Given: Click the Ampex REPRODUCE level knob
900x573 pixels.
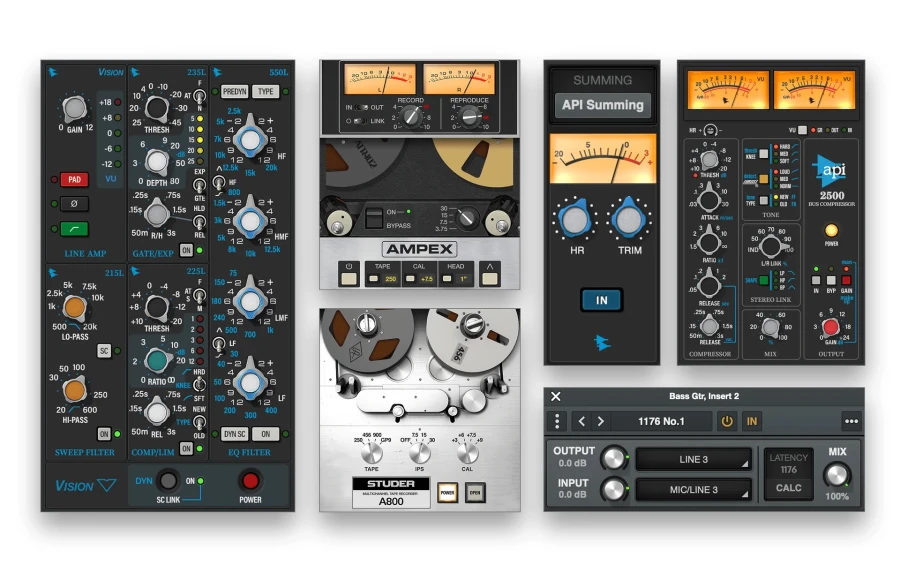Looking at the screenshot, I should tap(470, 117).
